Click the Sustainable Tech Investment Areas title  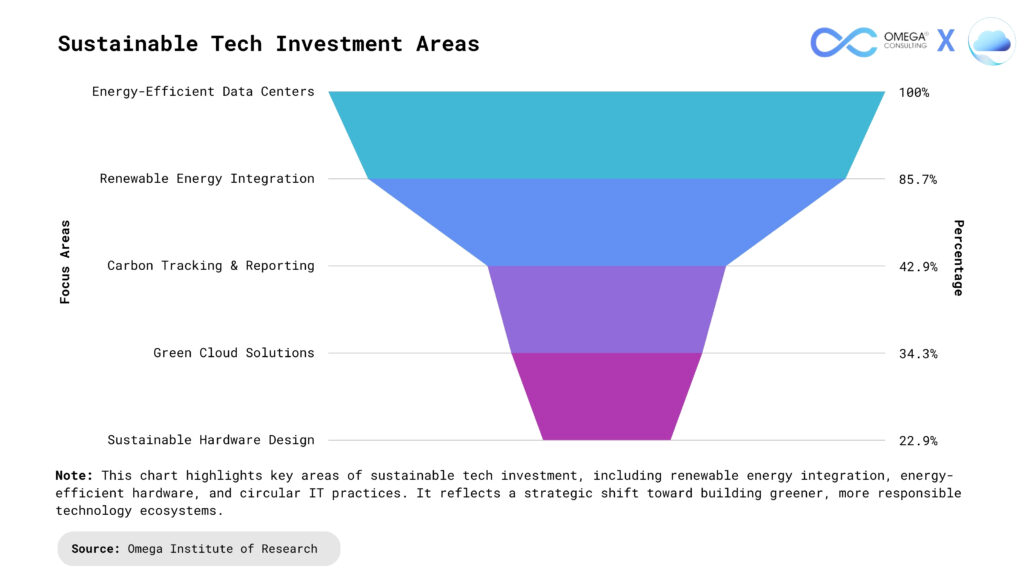click(268, 44)
